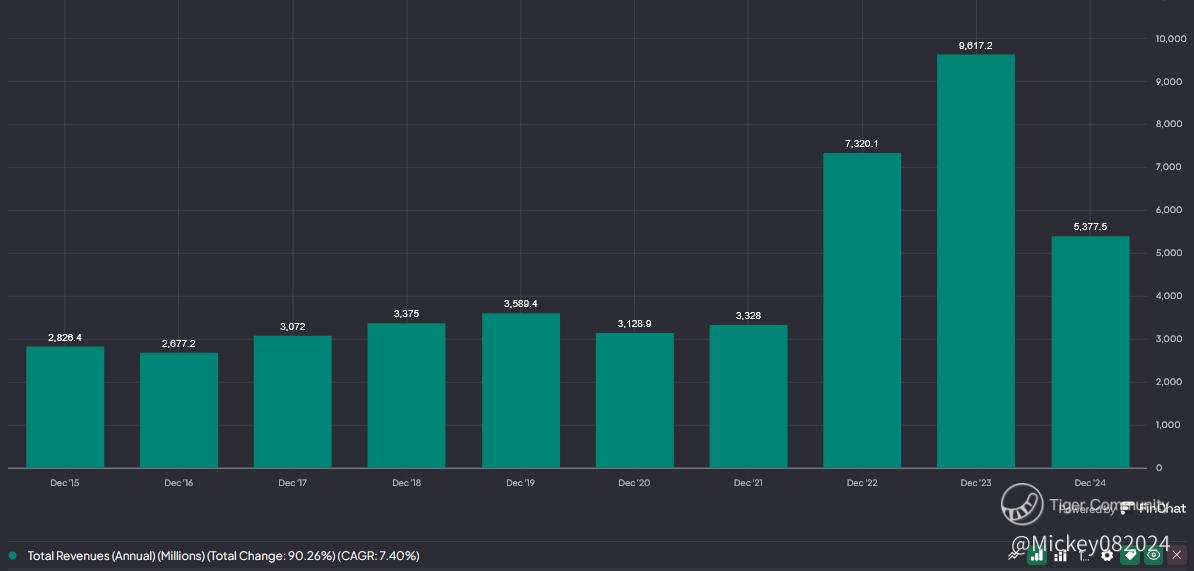
Task: Select the Dec '24 bar labeled 5,377.5
Action: pos(1089,351)
